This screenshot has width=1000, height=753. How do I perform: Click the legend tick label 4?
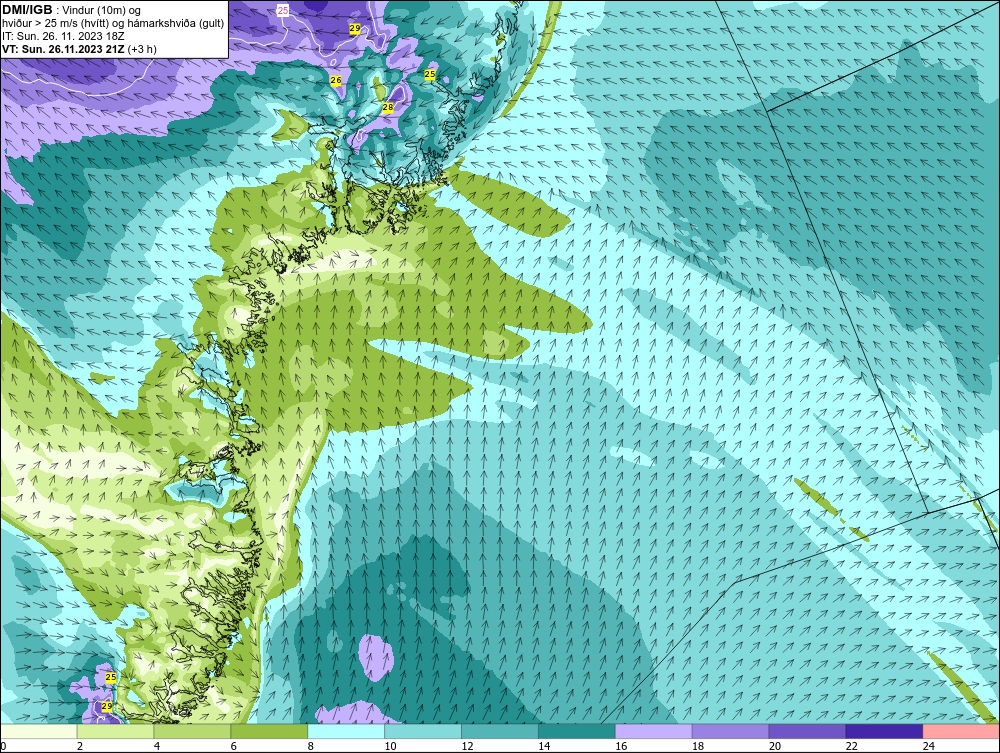[x=157, y=746]
